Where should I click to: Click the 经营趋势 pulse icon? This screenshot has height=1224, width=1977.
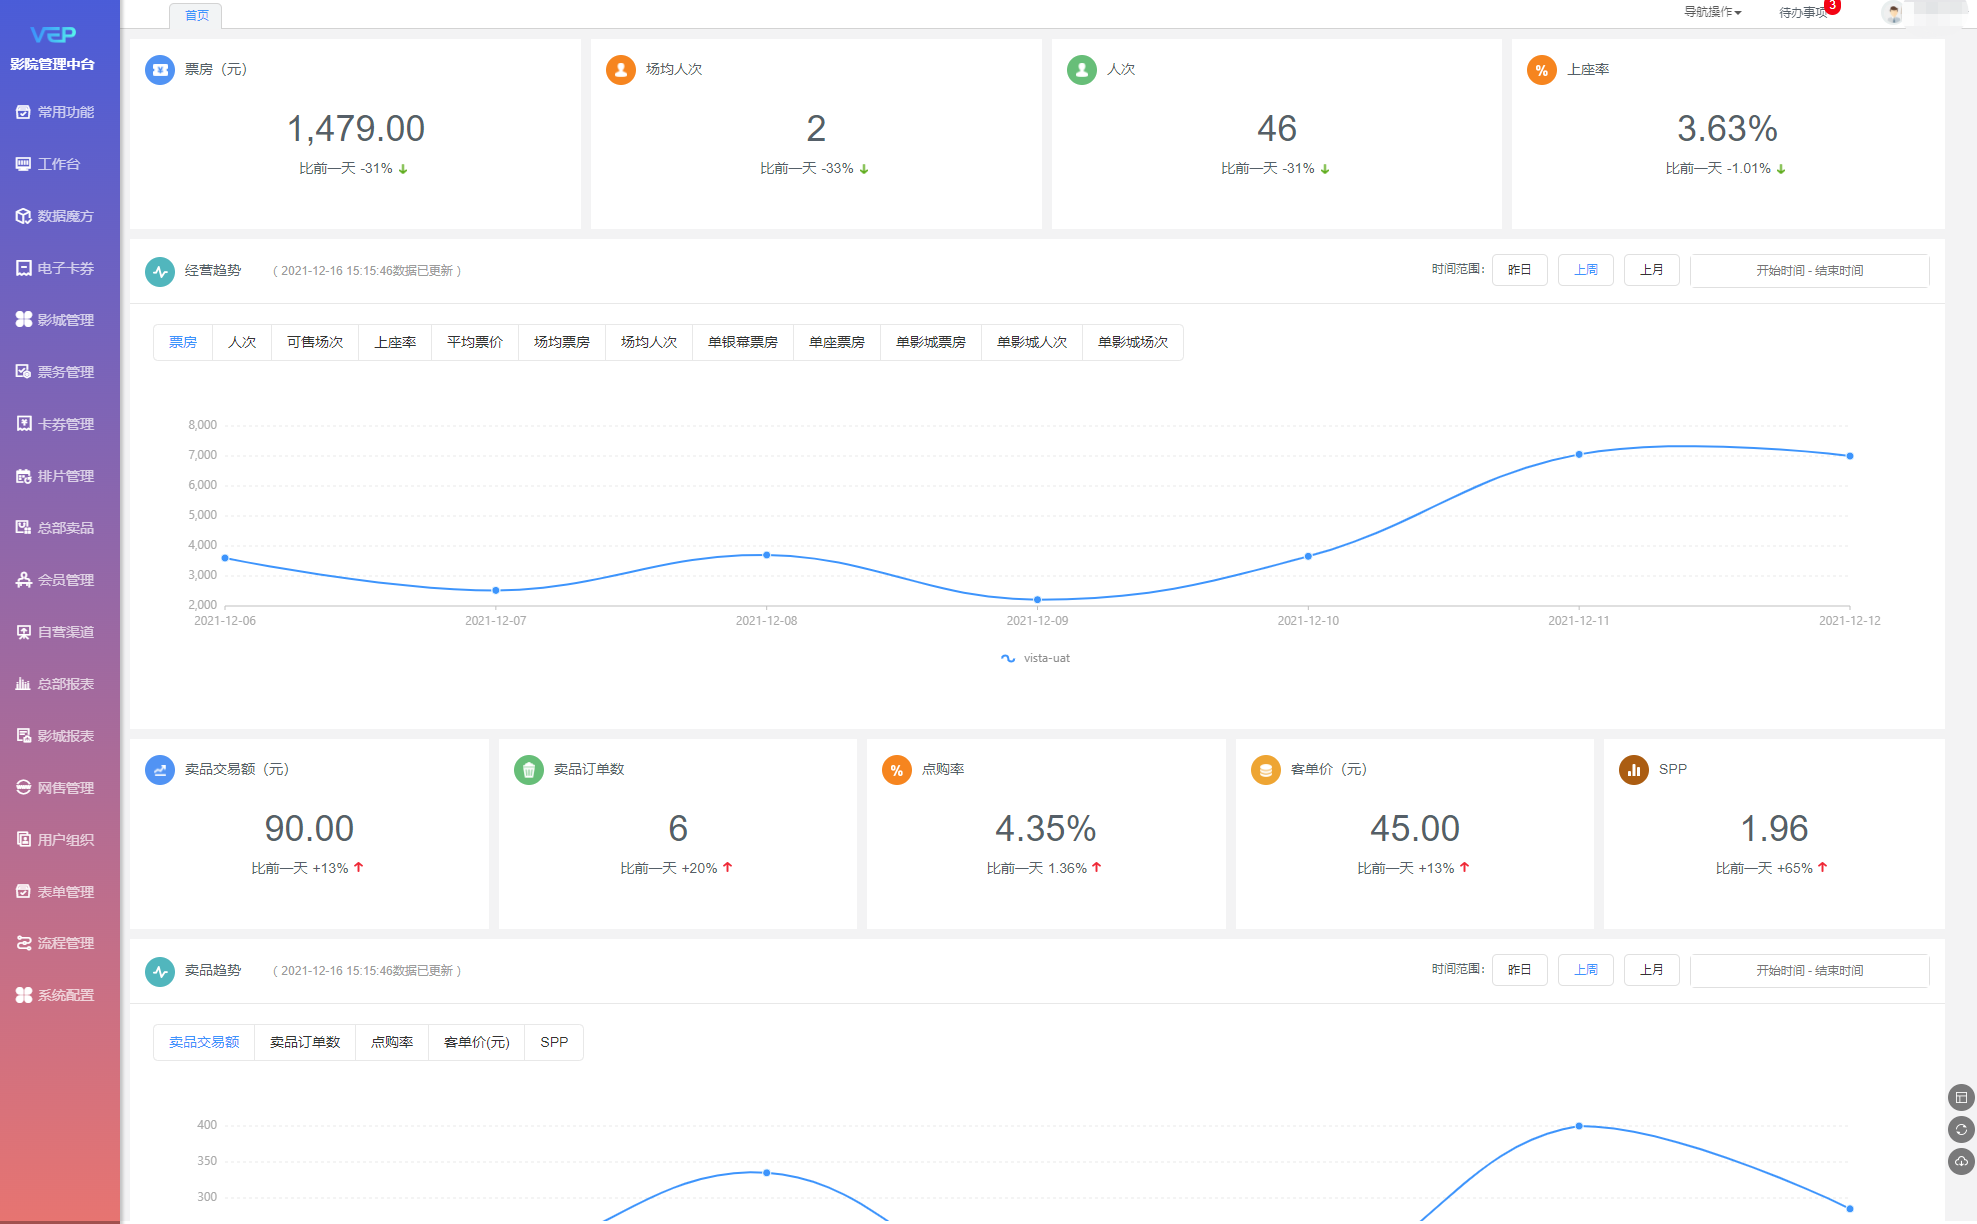tap(160, 271)
